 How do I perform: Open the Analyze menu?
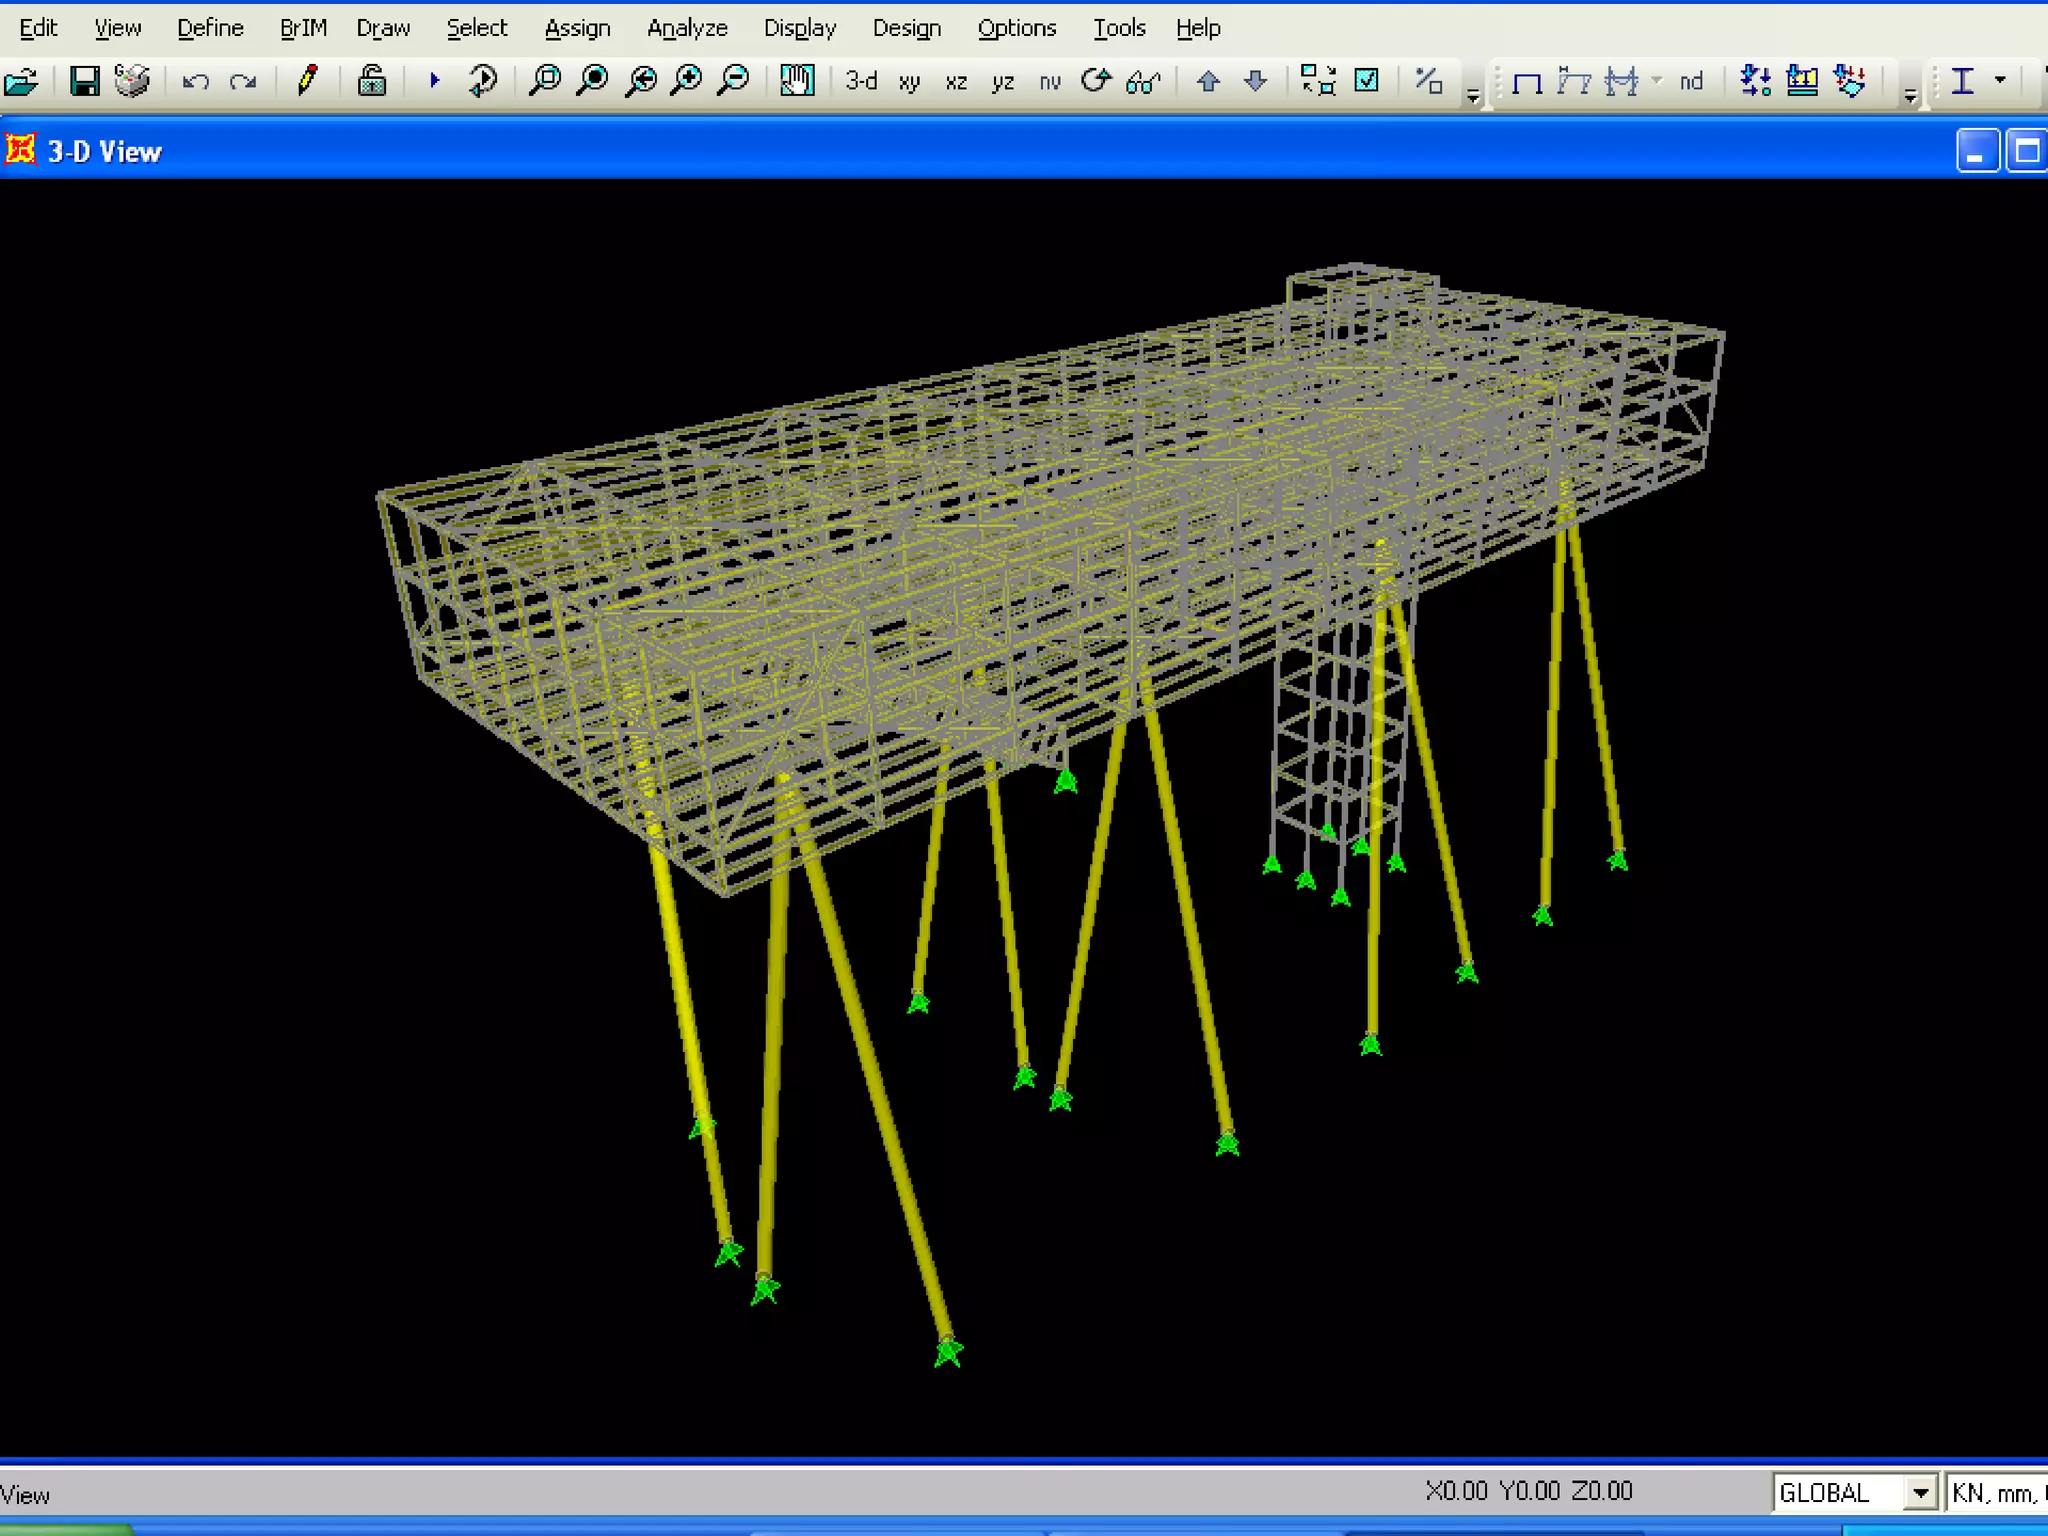pos(687,28)
